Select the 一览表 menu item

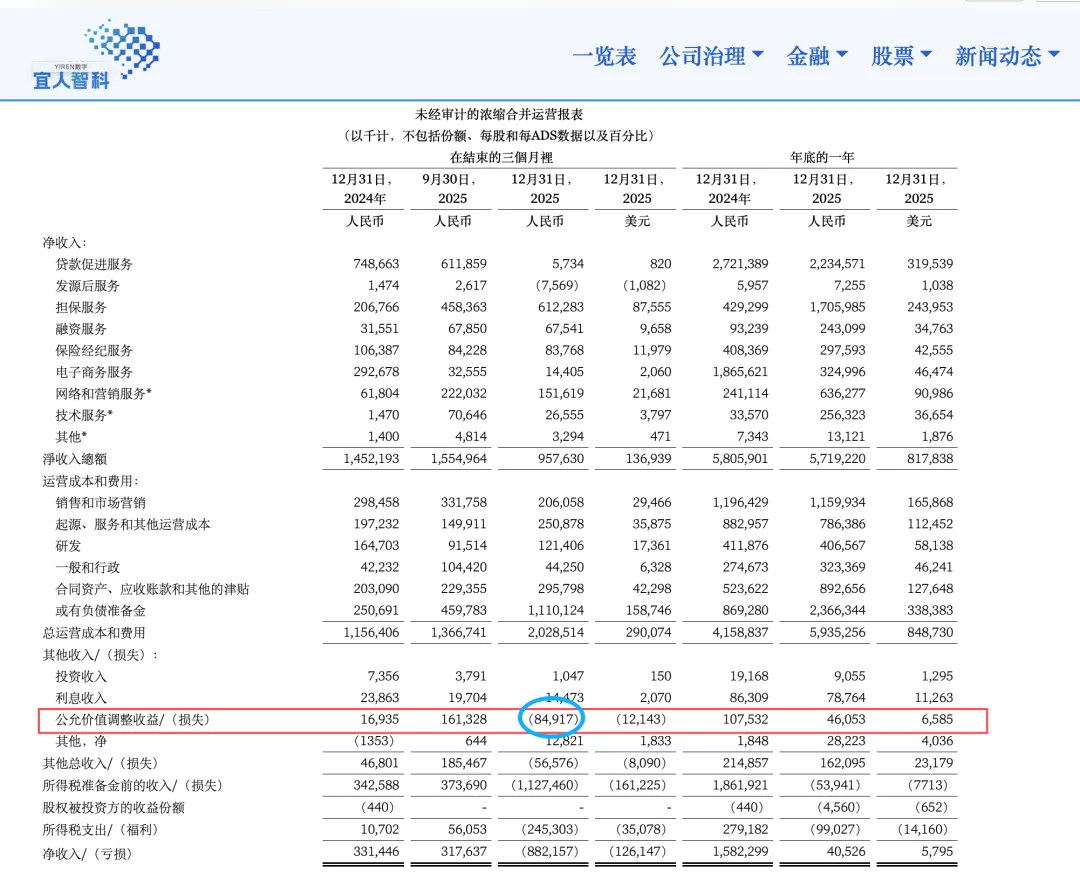[604, 57]
